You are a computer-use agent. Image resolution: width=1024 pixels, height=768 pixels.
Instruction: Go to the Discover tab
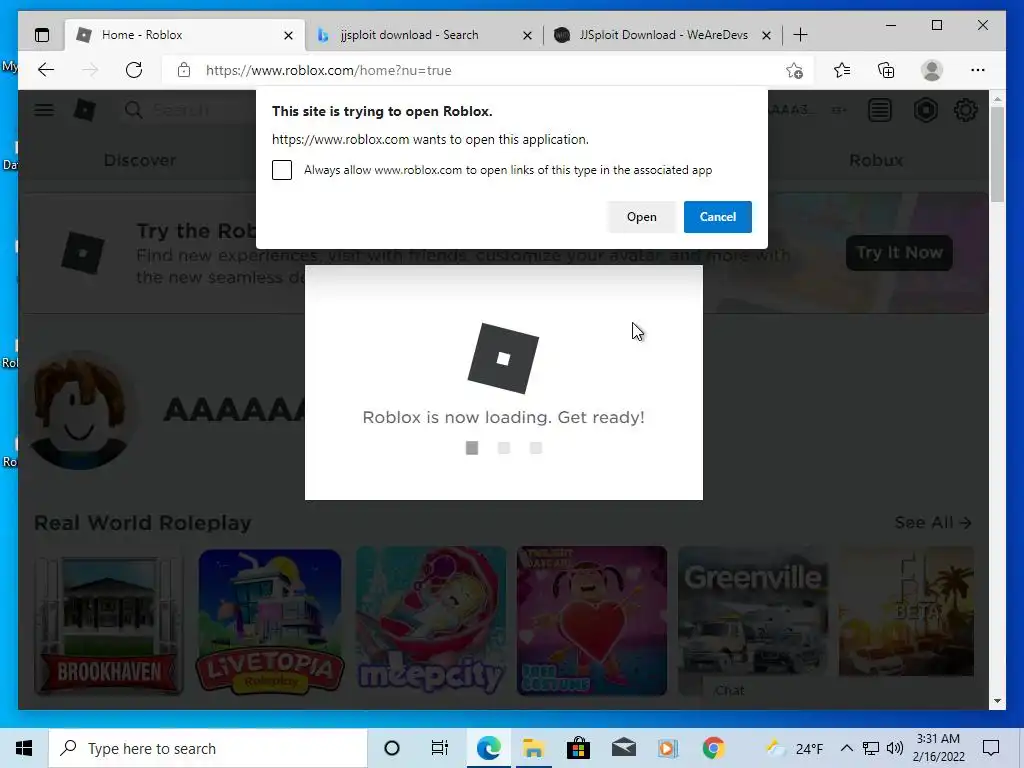[x=140, y=160]
